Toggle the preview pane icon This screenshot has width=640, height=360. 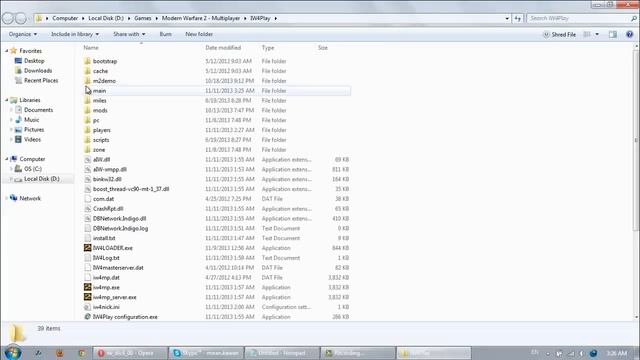[613, 34]
